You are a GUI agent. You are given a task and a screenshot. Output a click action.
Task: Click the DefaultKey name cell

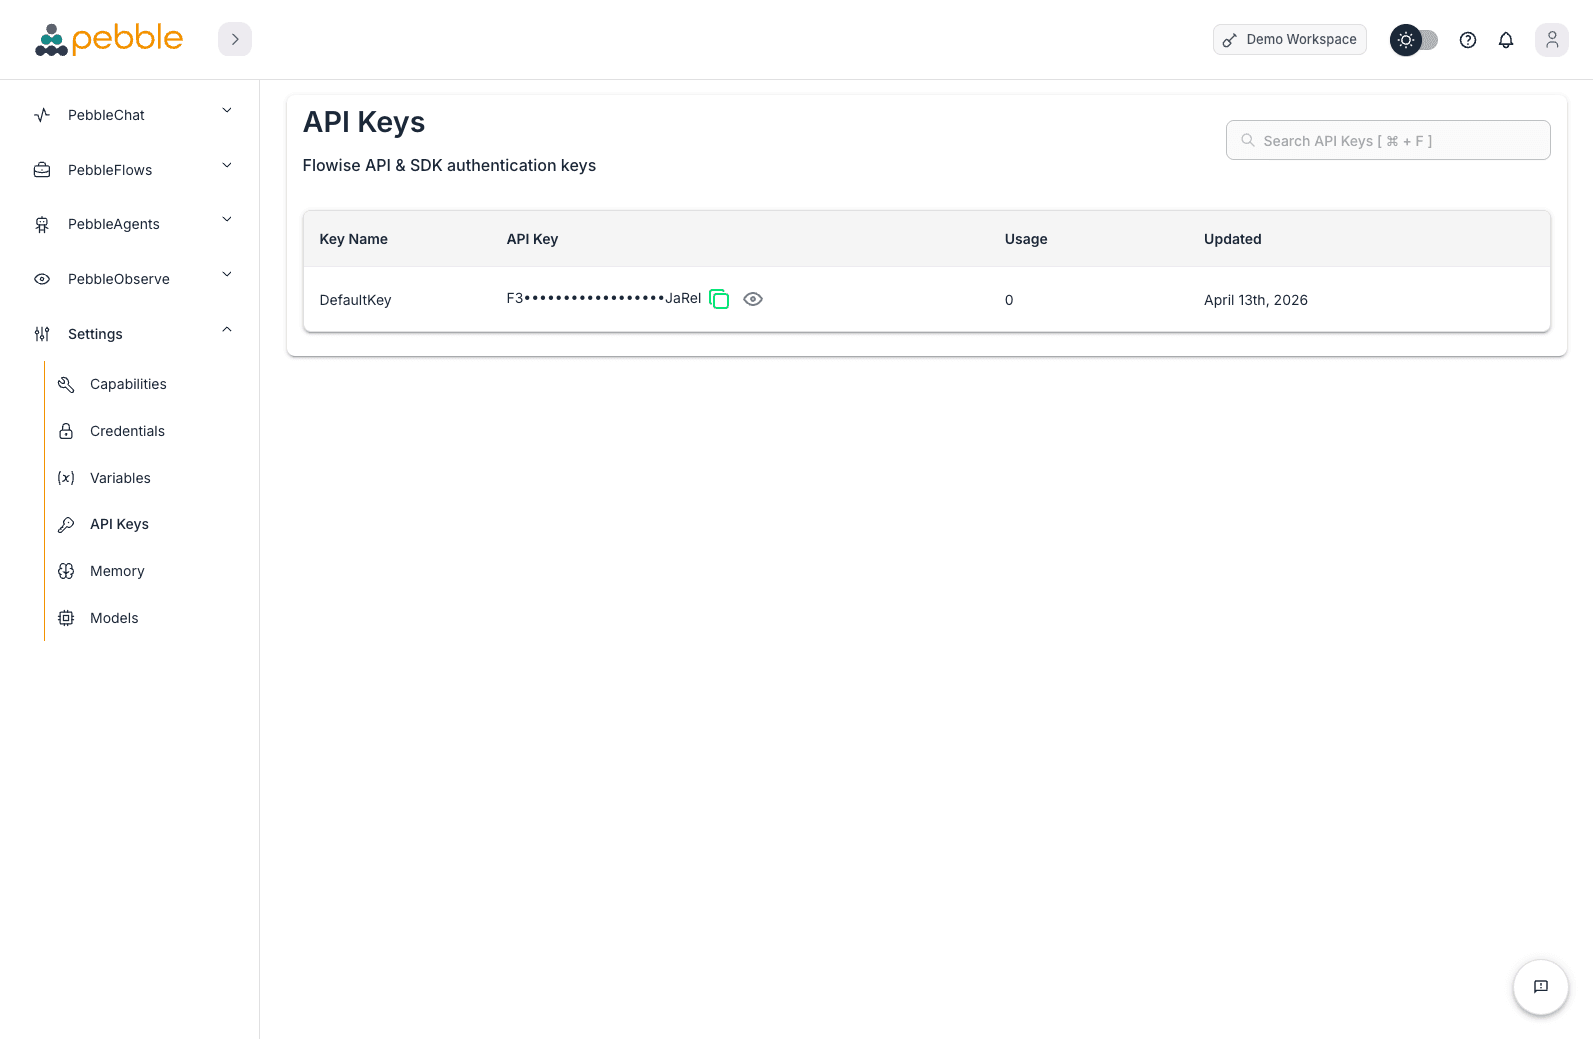tap(355, 300)
